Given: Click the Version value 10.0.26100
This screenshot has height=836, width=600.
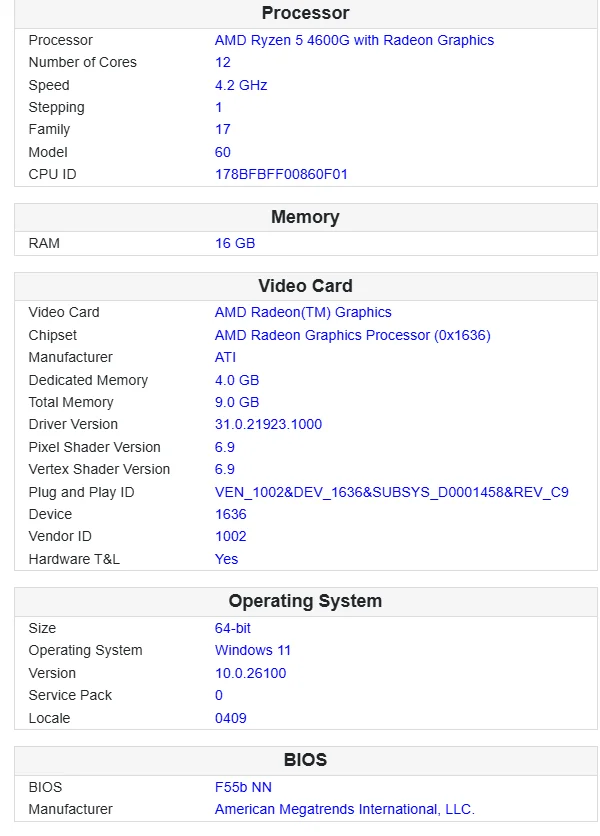Looking at the screenshot, I should pos(251,673).
